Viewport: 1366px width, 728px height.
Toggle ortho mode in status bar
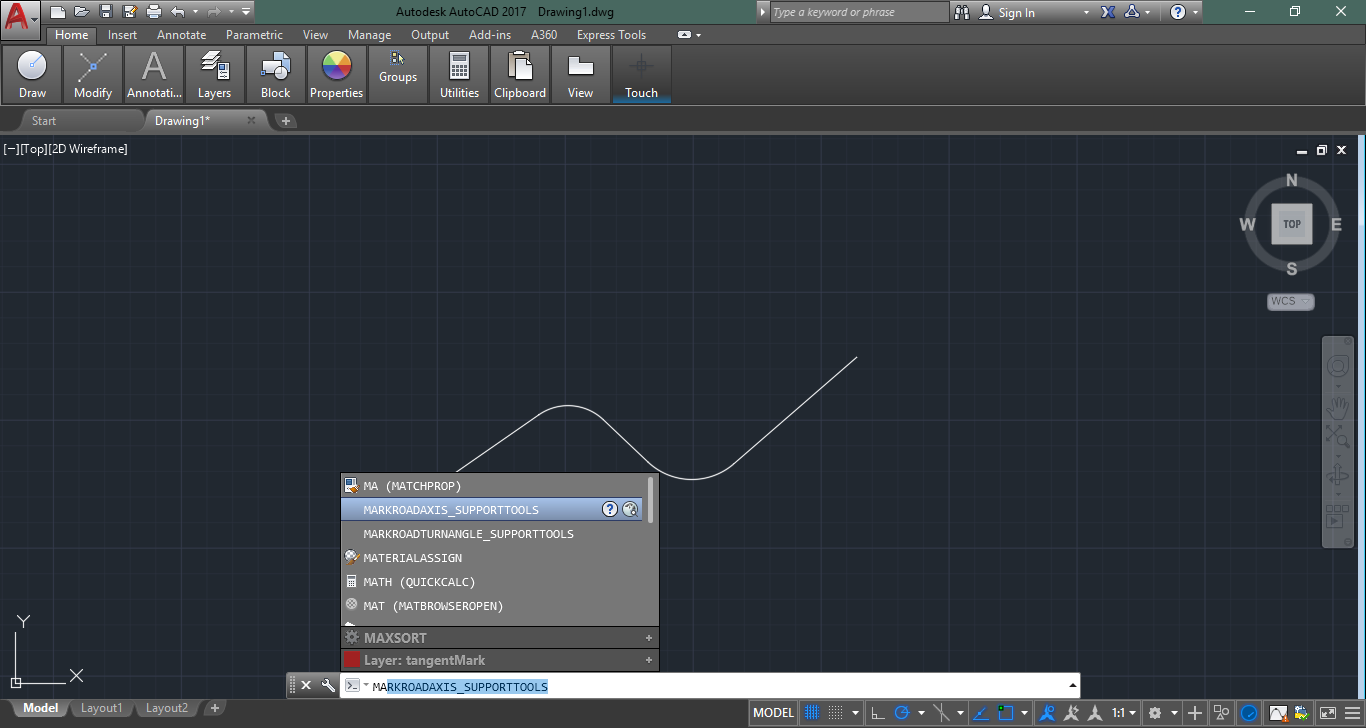point(877,713)
